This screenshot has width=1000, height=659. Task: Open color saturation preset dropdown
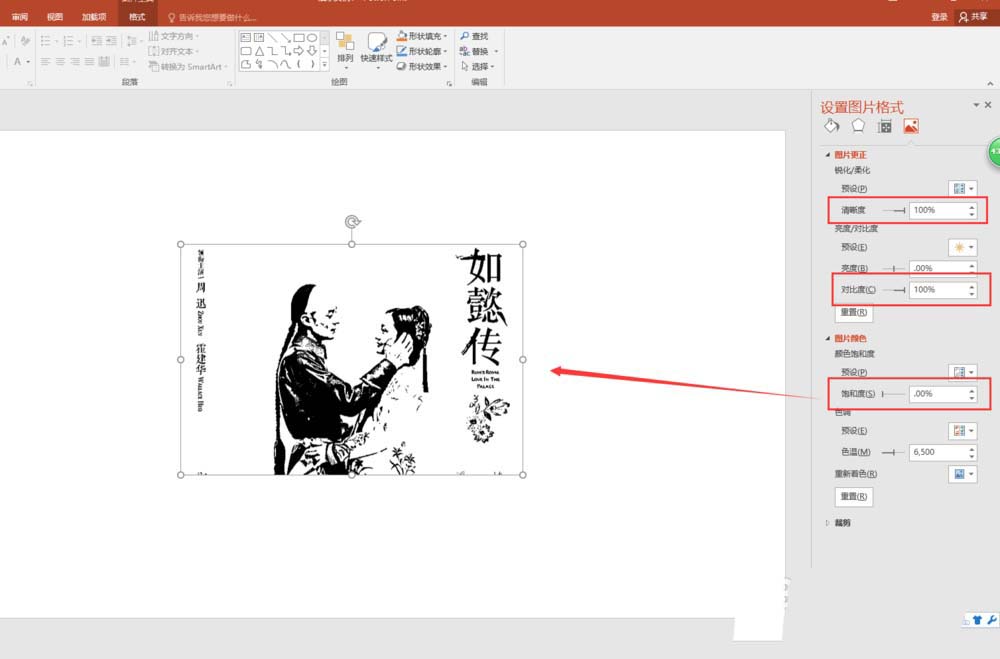[x=963, y=373]
